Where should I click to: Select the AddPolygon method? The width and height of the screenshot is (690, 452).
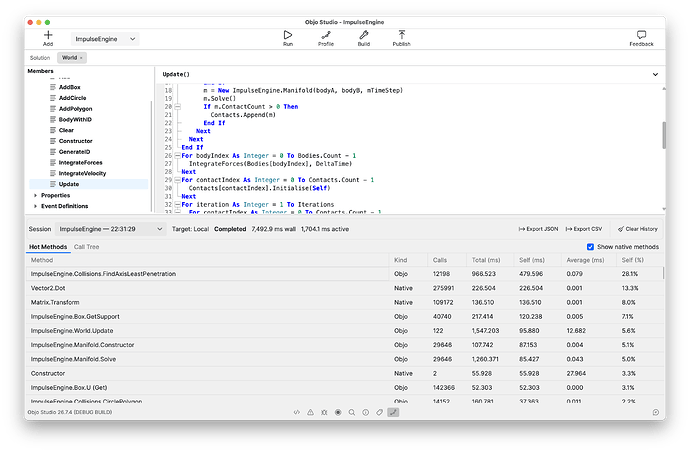tap(88, 109)
